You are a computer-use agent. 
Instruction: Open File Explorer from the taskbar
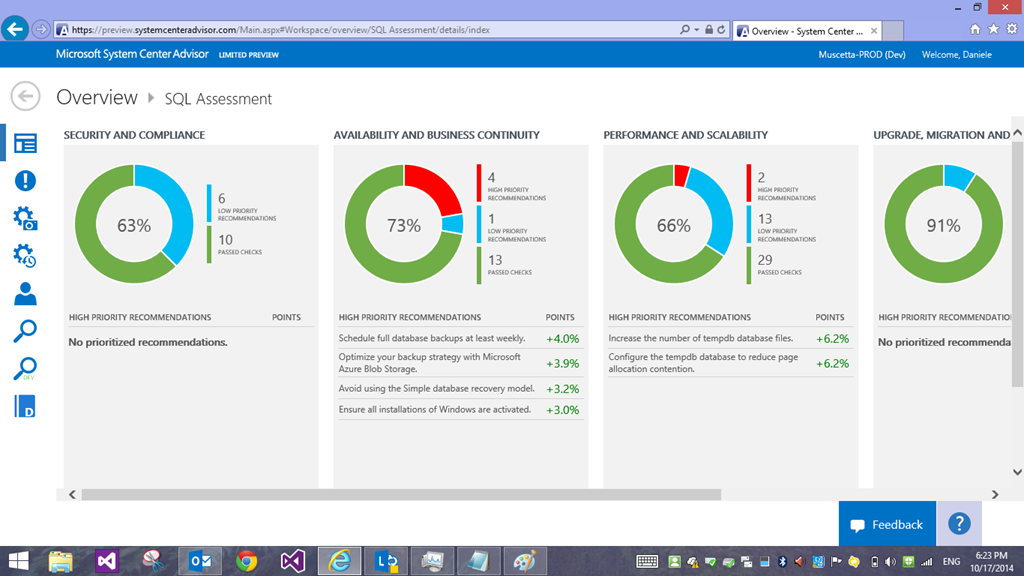click(61, 561)
